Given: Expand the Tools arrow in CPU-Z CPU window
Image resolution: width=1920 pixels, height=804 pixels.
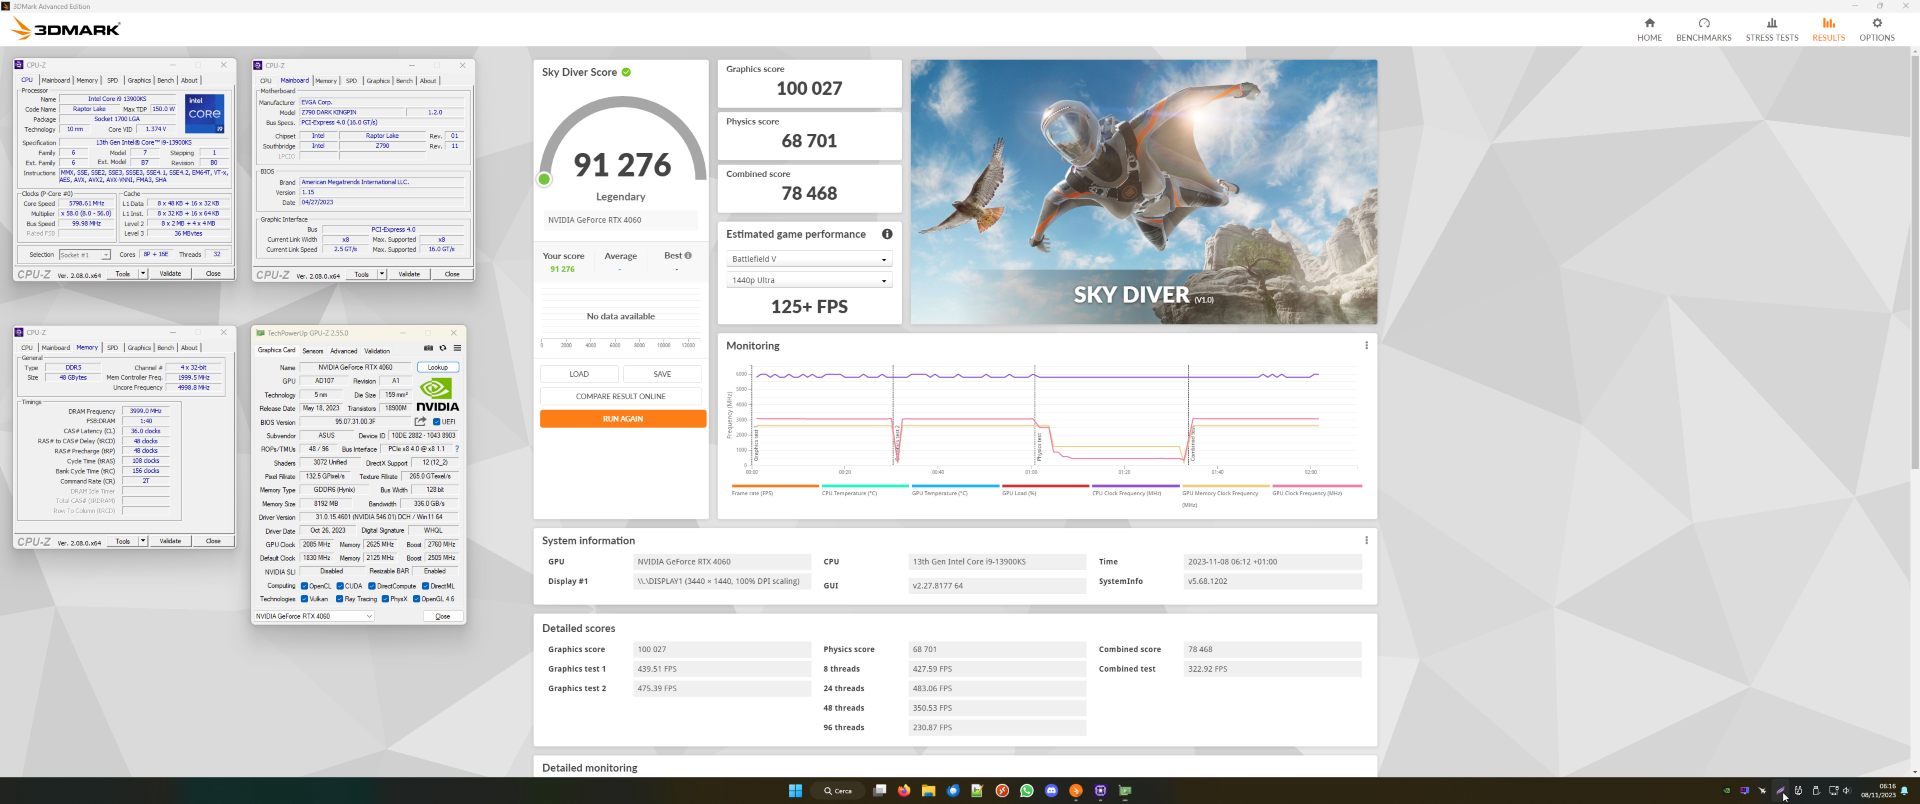Looking at the screenshot, I should point(143,273).
